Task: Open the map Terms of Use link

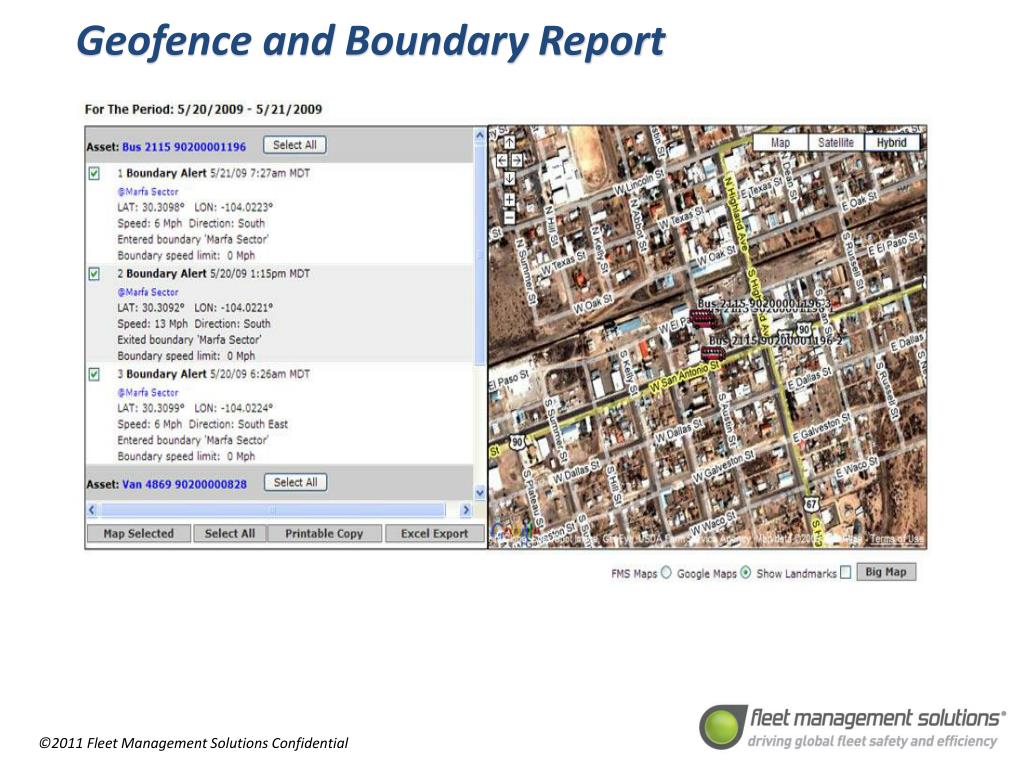Action: point(897,539)
